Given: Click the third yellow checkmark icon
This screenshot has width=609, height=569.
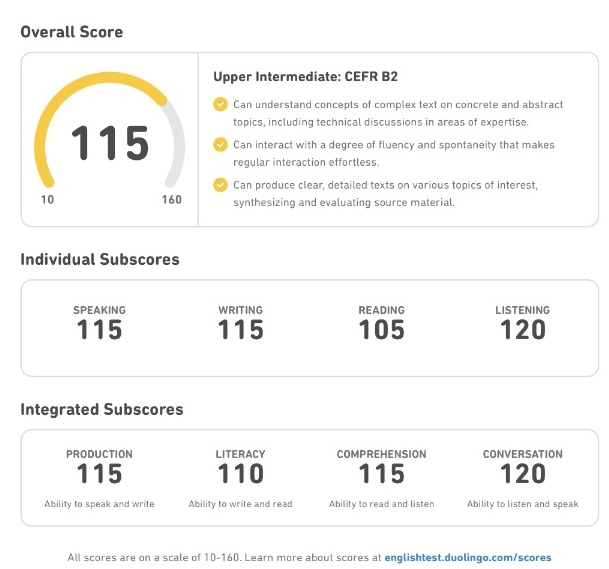Looking at the screenshot, I should 220,185.
